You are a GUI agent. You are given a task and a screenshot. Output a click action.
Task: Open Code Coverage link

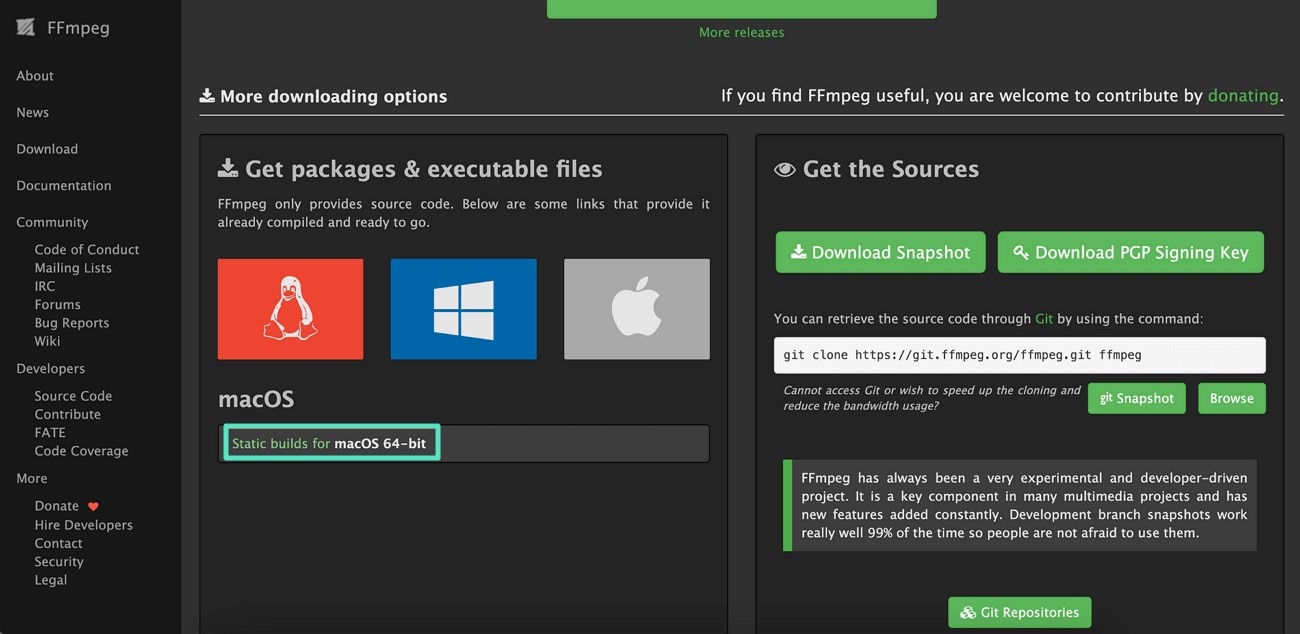click(x=81, y=451)
